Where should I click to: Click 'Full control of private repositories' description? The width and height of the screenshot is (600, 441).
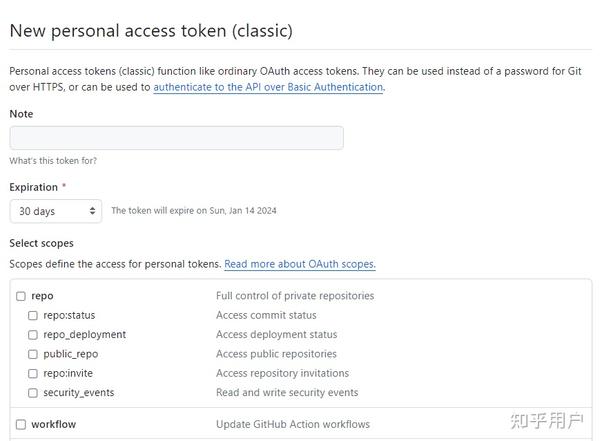tap(295, 296)
